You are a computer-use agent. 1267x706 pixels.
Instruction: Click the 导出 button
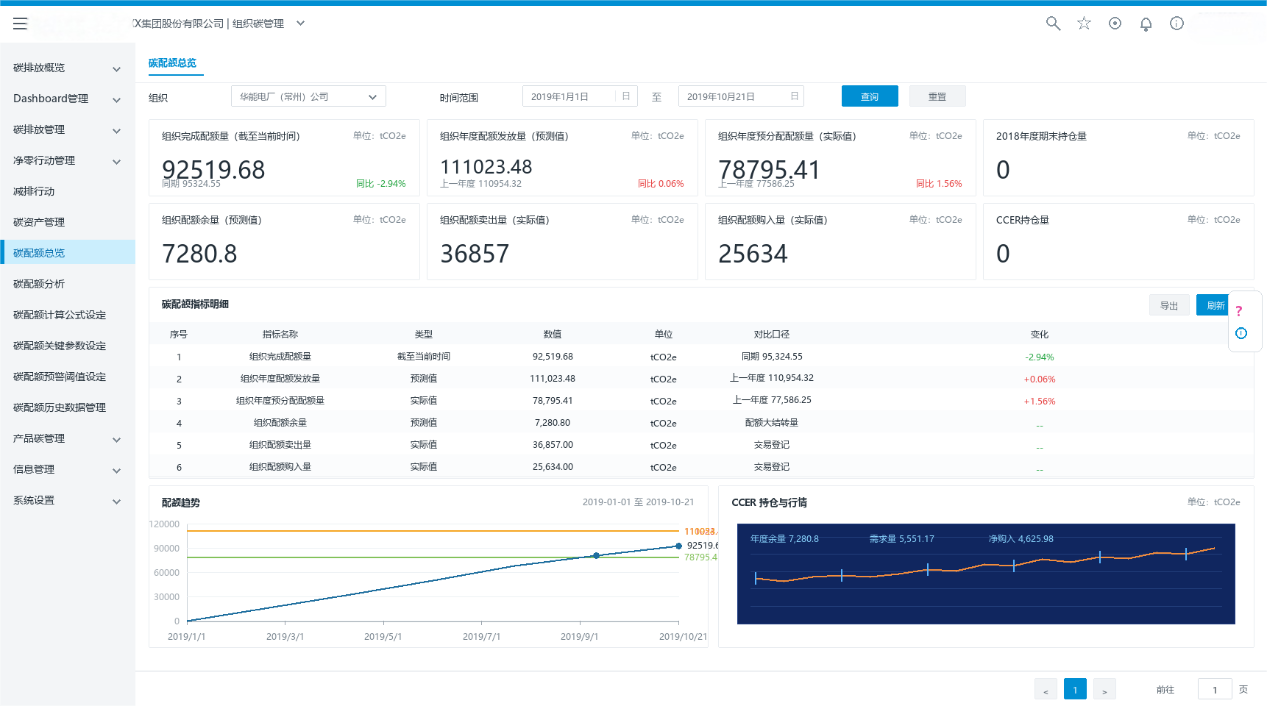tap(1169, 305)
